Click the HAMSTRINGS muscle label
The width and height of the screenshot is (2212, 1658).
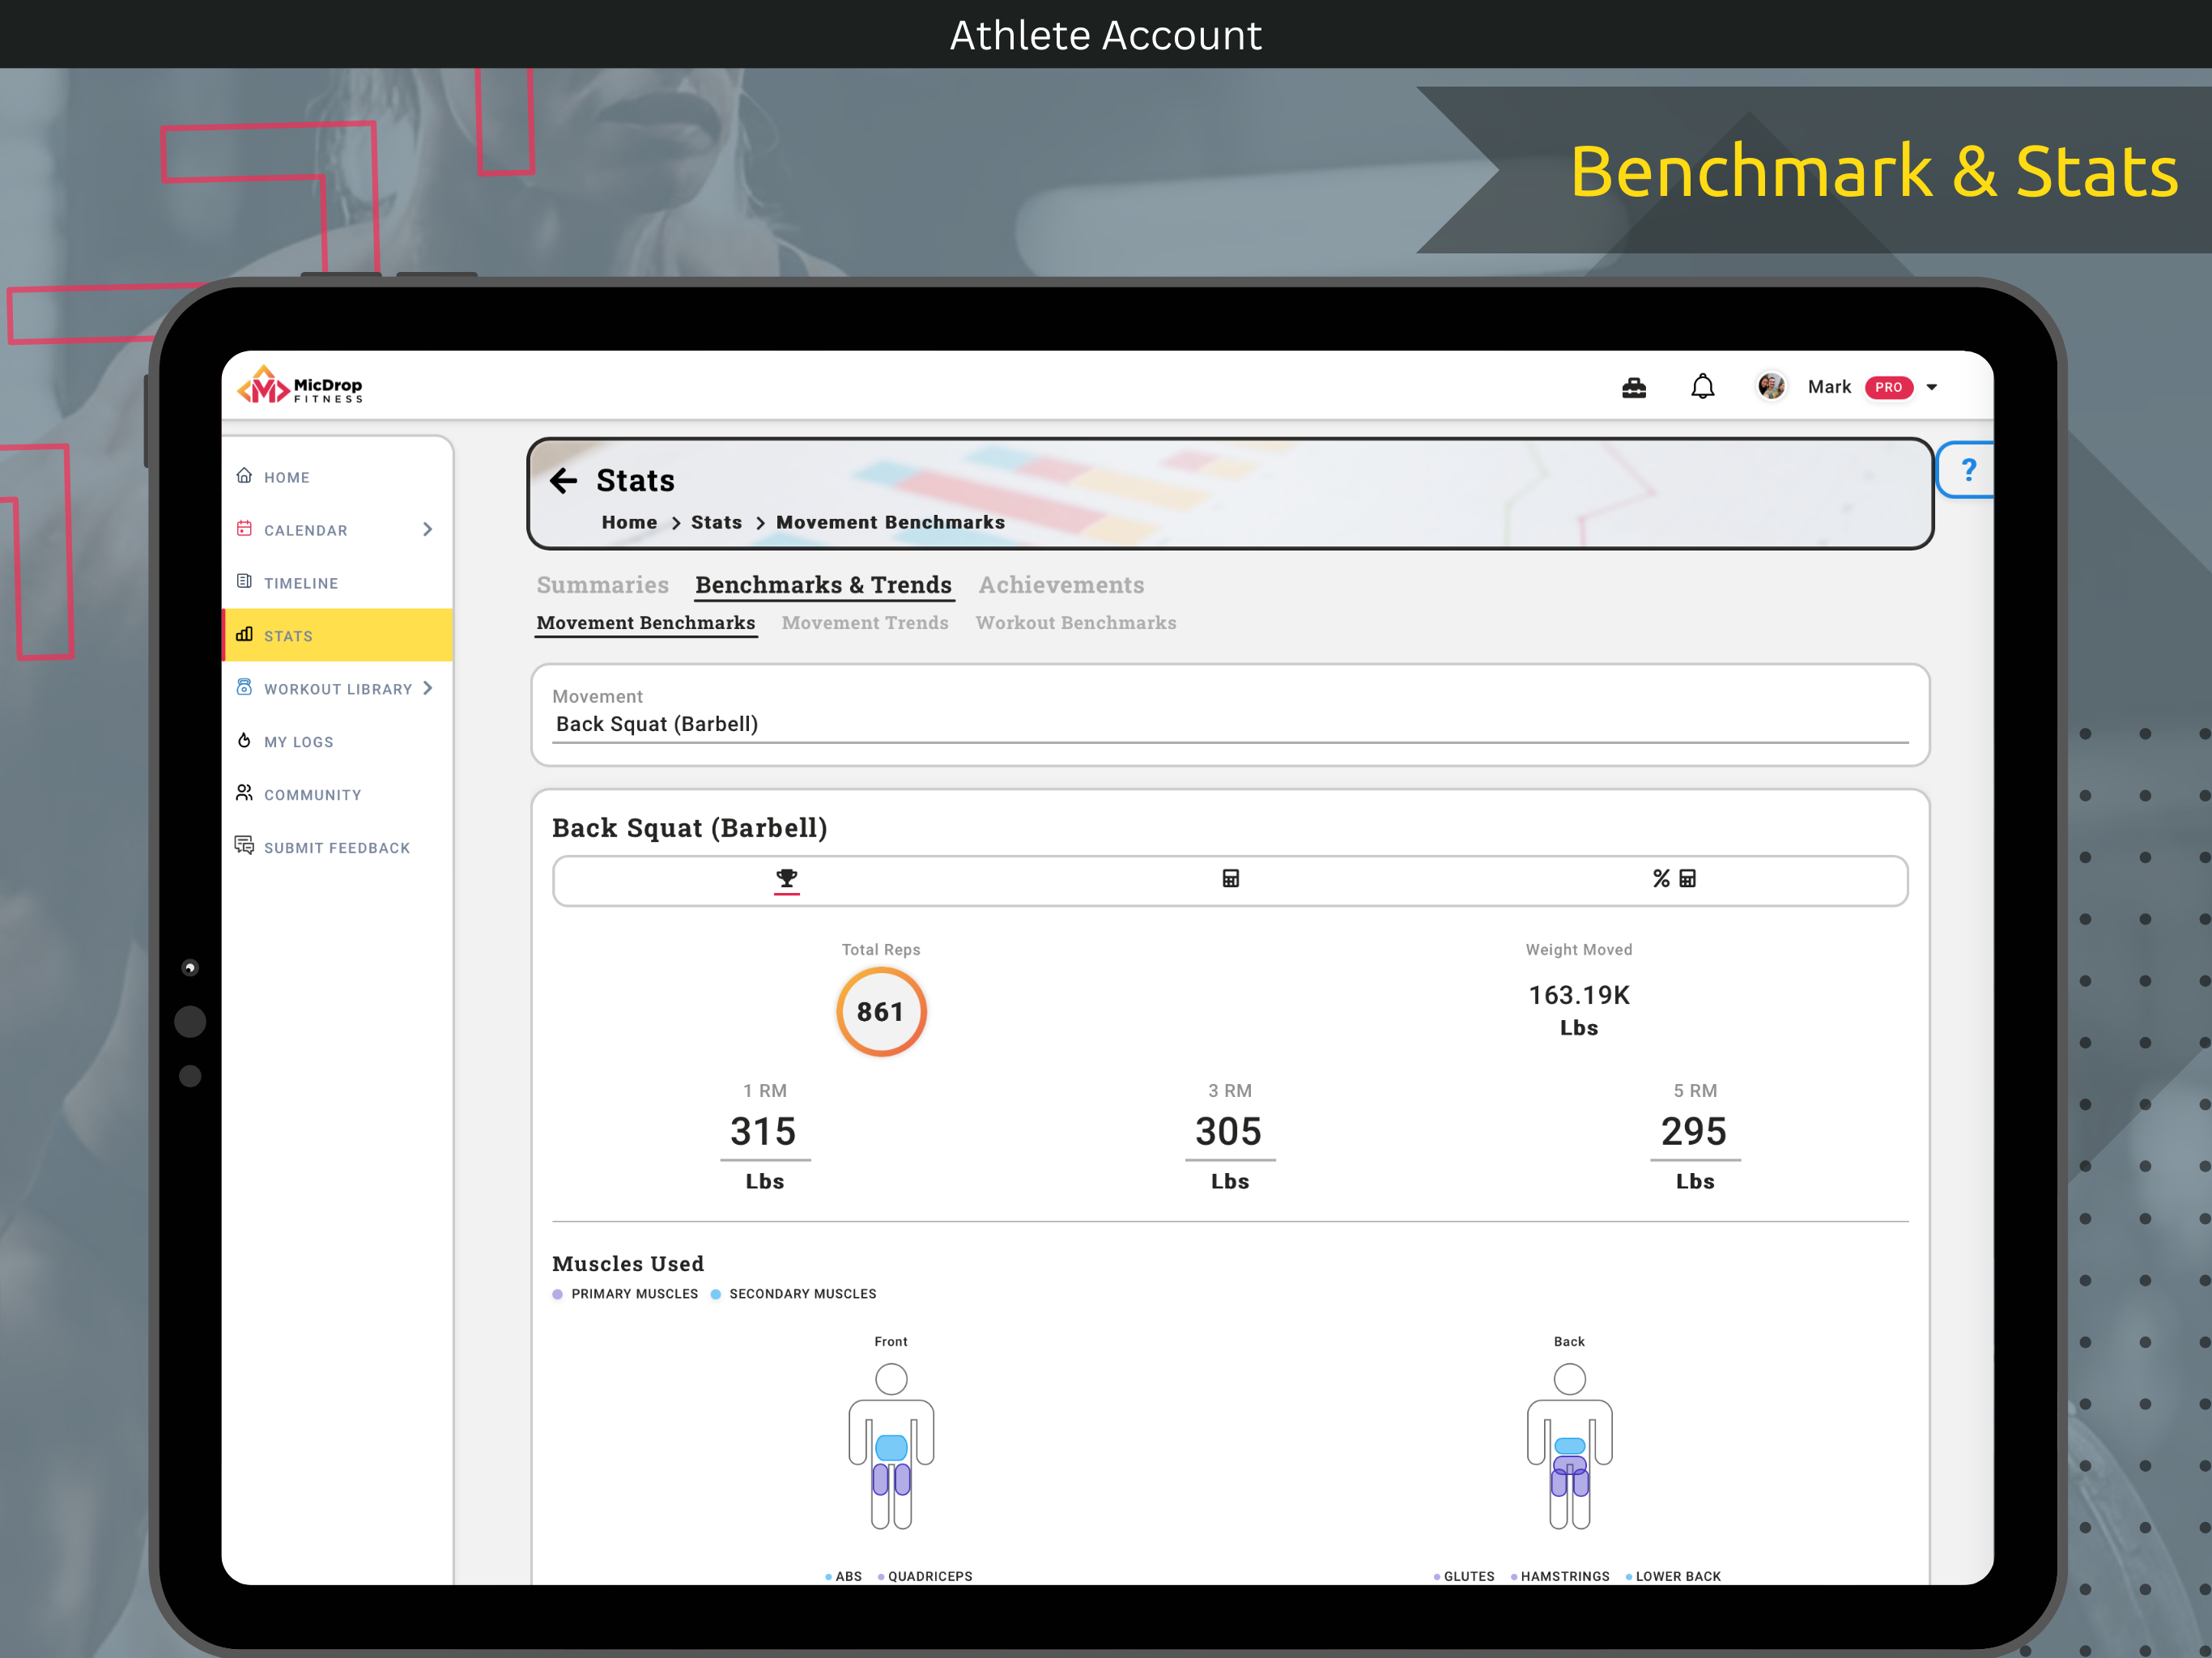coord(1565,1576)
